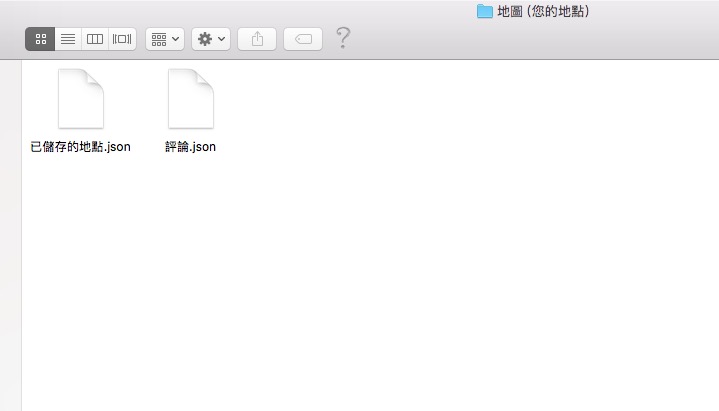Click the window title 地圖 (您的地點)

pyautogui.click(x=543, y=11)
